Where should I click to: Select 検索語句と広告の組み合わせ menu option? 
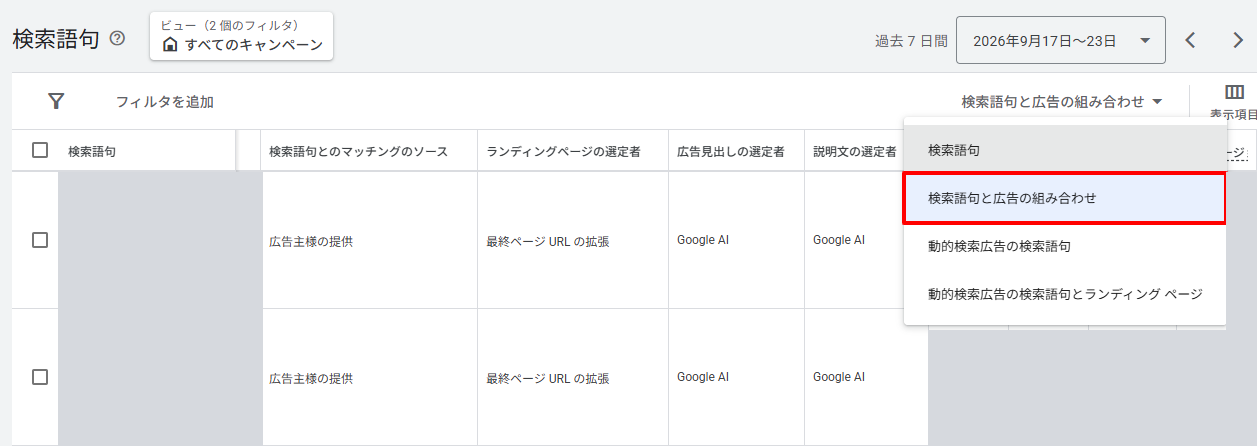click(1065, 198)
